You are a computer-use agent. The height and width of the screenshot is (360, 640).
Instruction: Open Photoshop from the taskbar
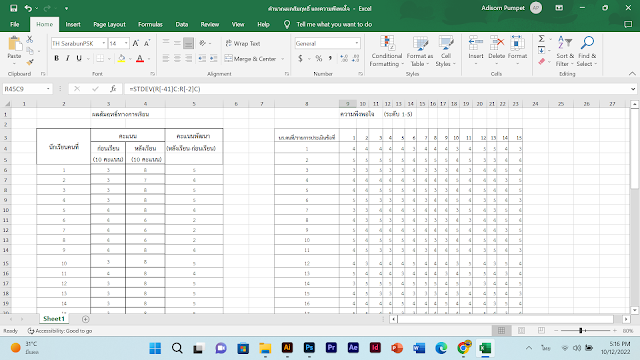coord(309,348)
